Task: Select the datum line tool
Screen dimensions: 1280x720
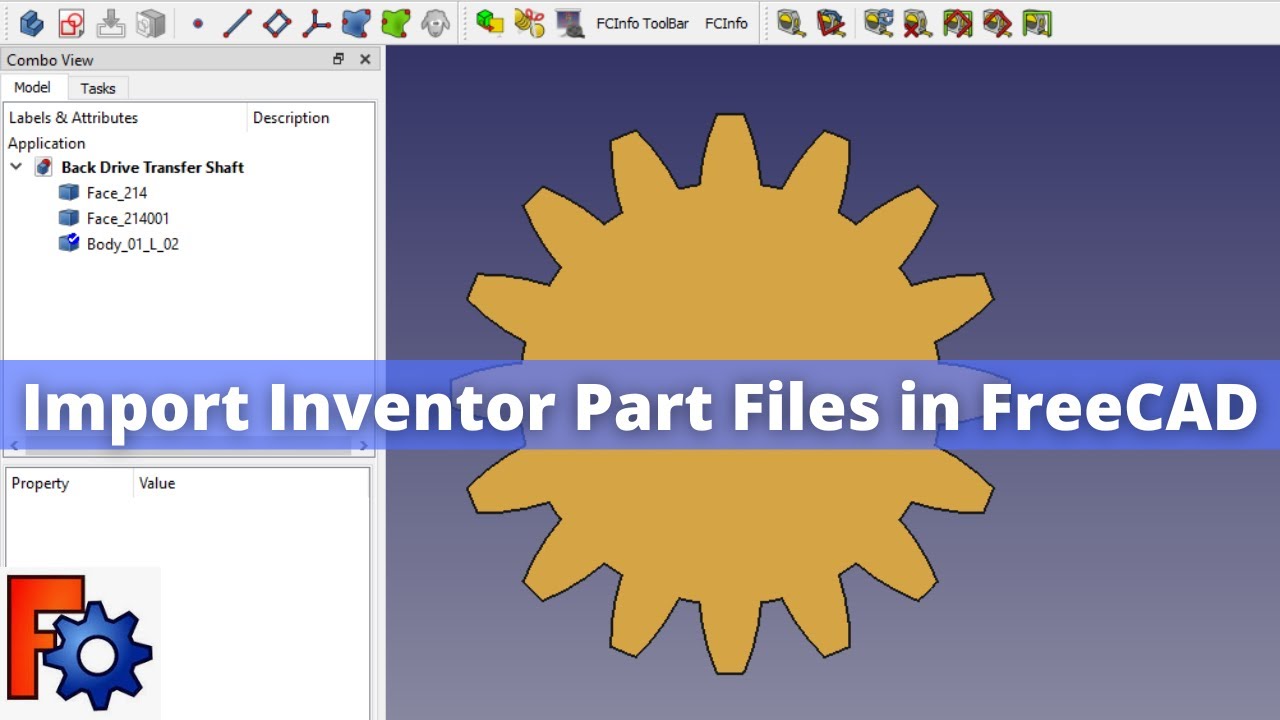Action: [x=237, y=23]
